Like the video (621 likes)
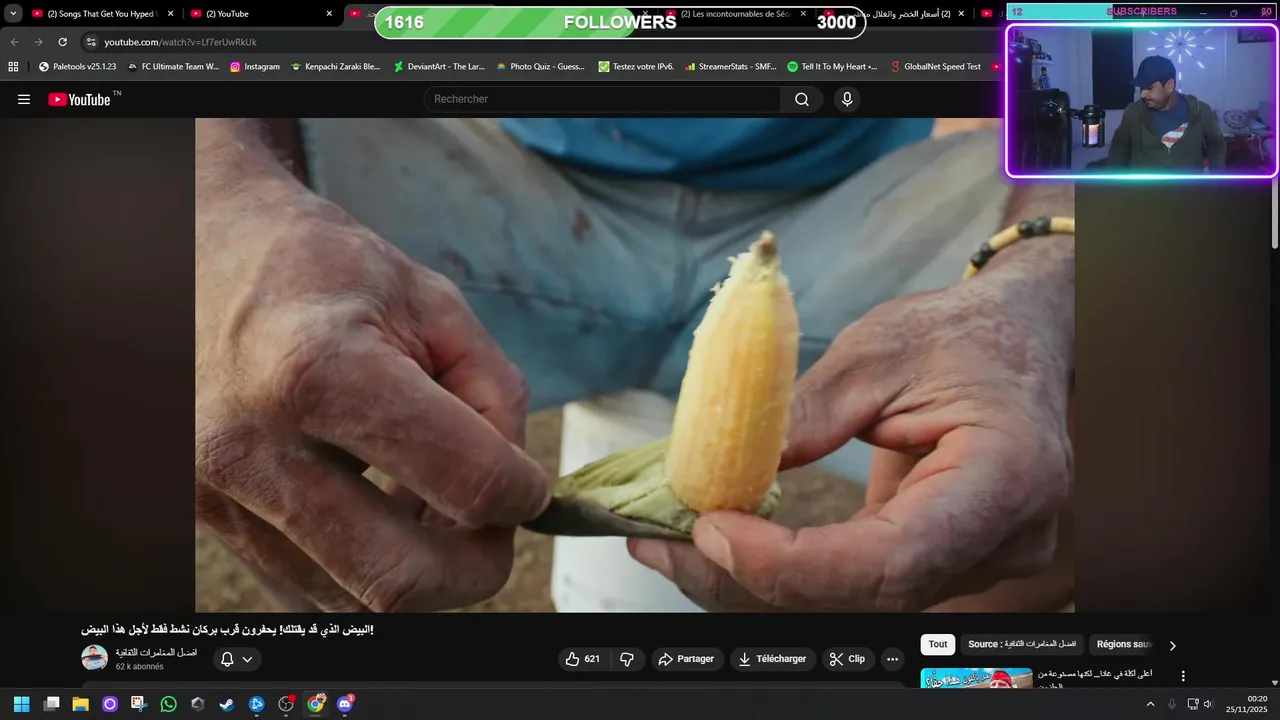The image size is (1280, 720). pyautogui.click(x=583, y=659)
